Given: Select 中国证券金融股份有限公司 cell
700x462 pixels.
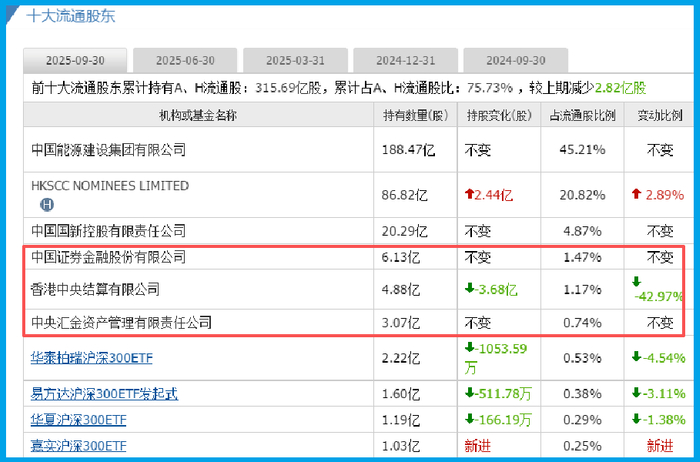Looking at the screenshot, I should 108,257.
